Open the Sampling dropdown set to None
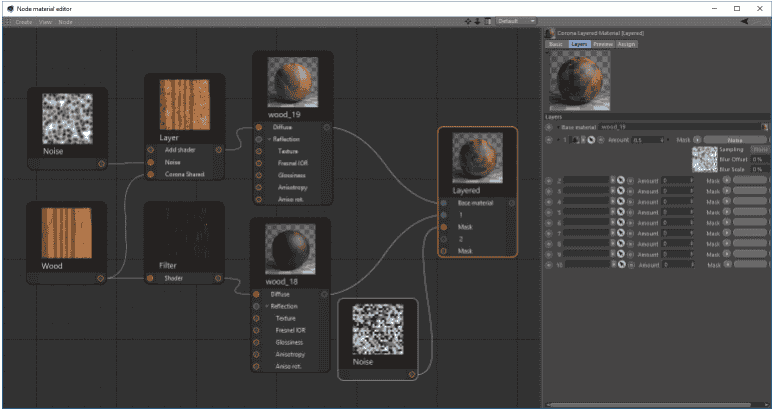 pyautogui.click(x=760, y=150)
